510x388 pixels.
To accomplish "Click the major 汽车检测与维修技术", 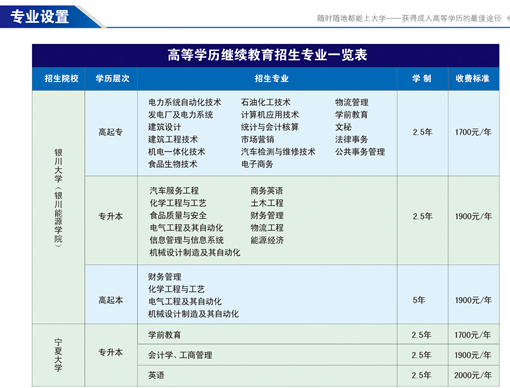I will [x=278, y=152].
